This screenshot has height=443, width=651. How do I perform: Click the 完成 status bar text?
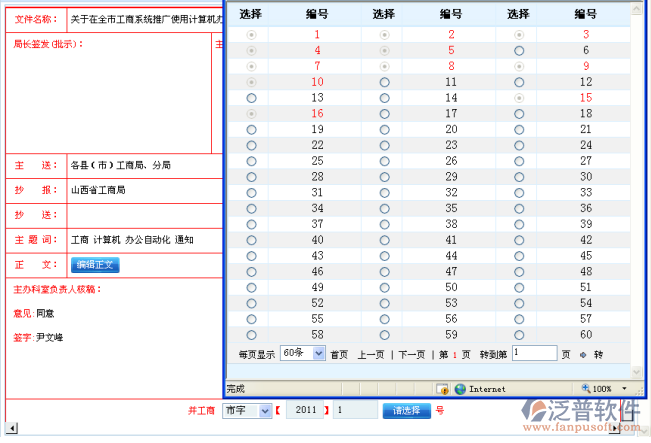tap(235, 389)
